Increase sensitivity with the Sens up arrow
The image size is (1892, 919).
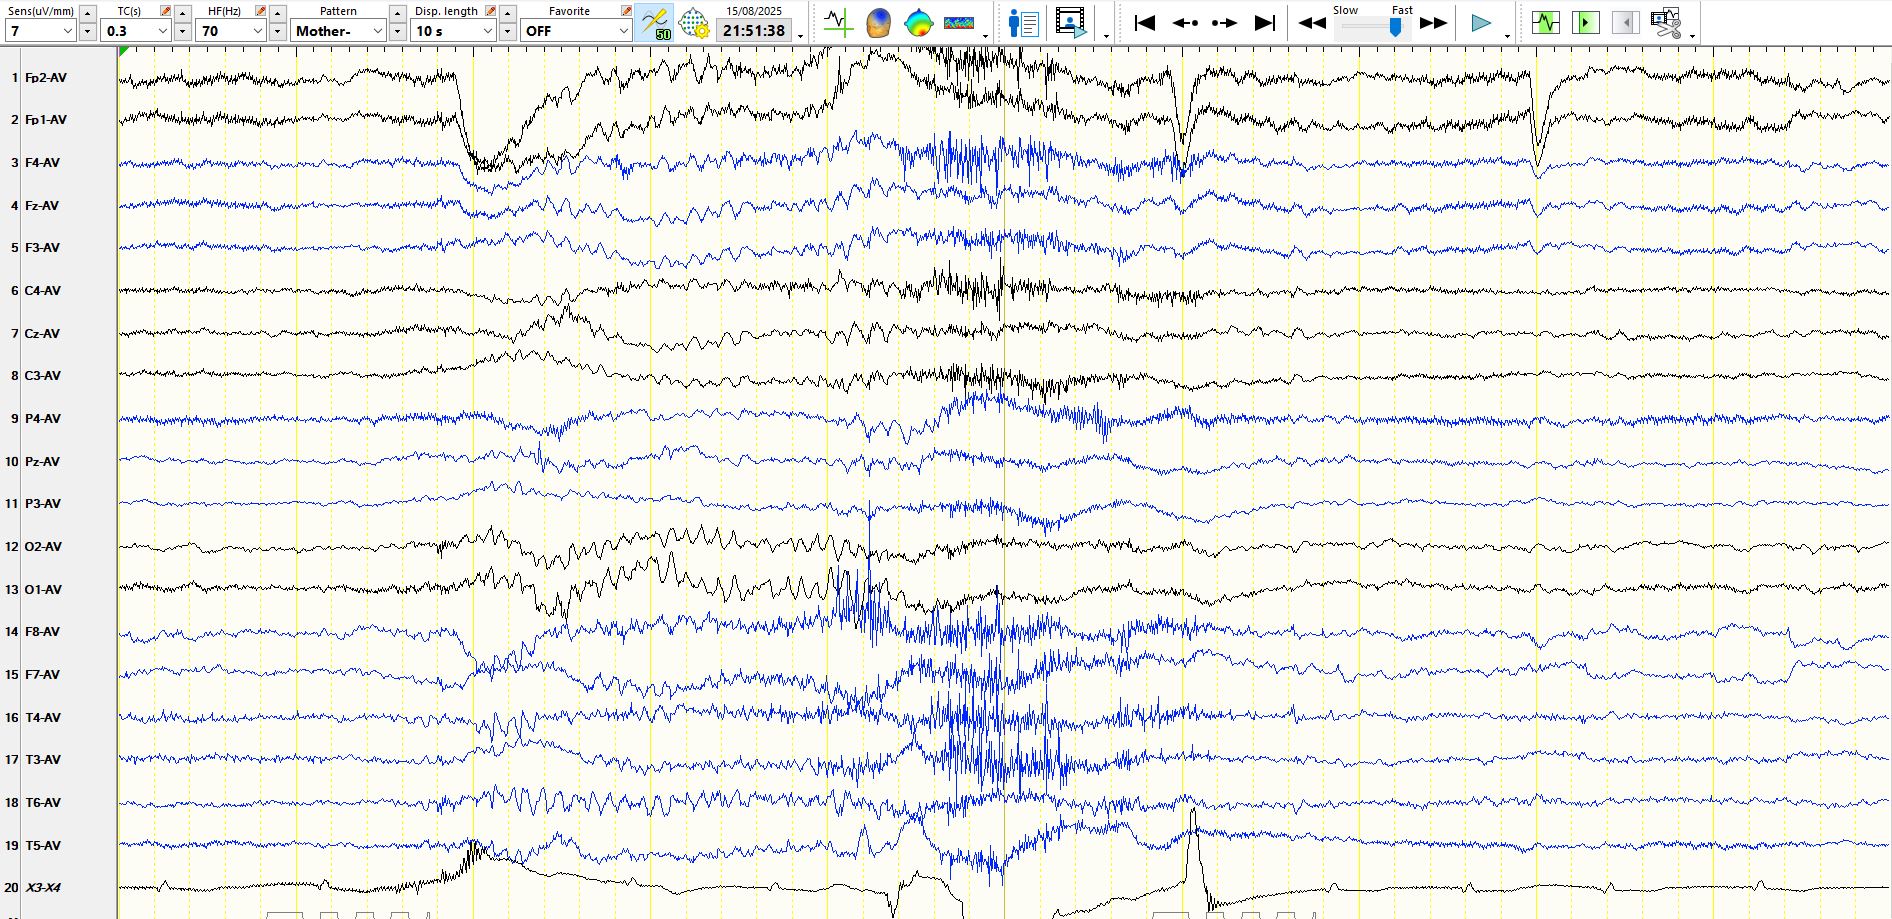pyautogui.click(x=87, y=13)
